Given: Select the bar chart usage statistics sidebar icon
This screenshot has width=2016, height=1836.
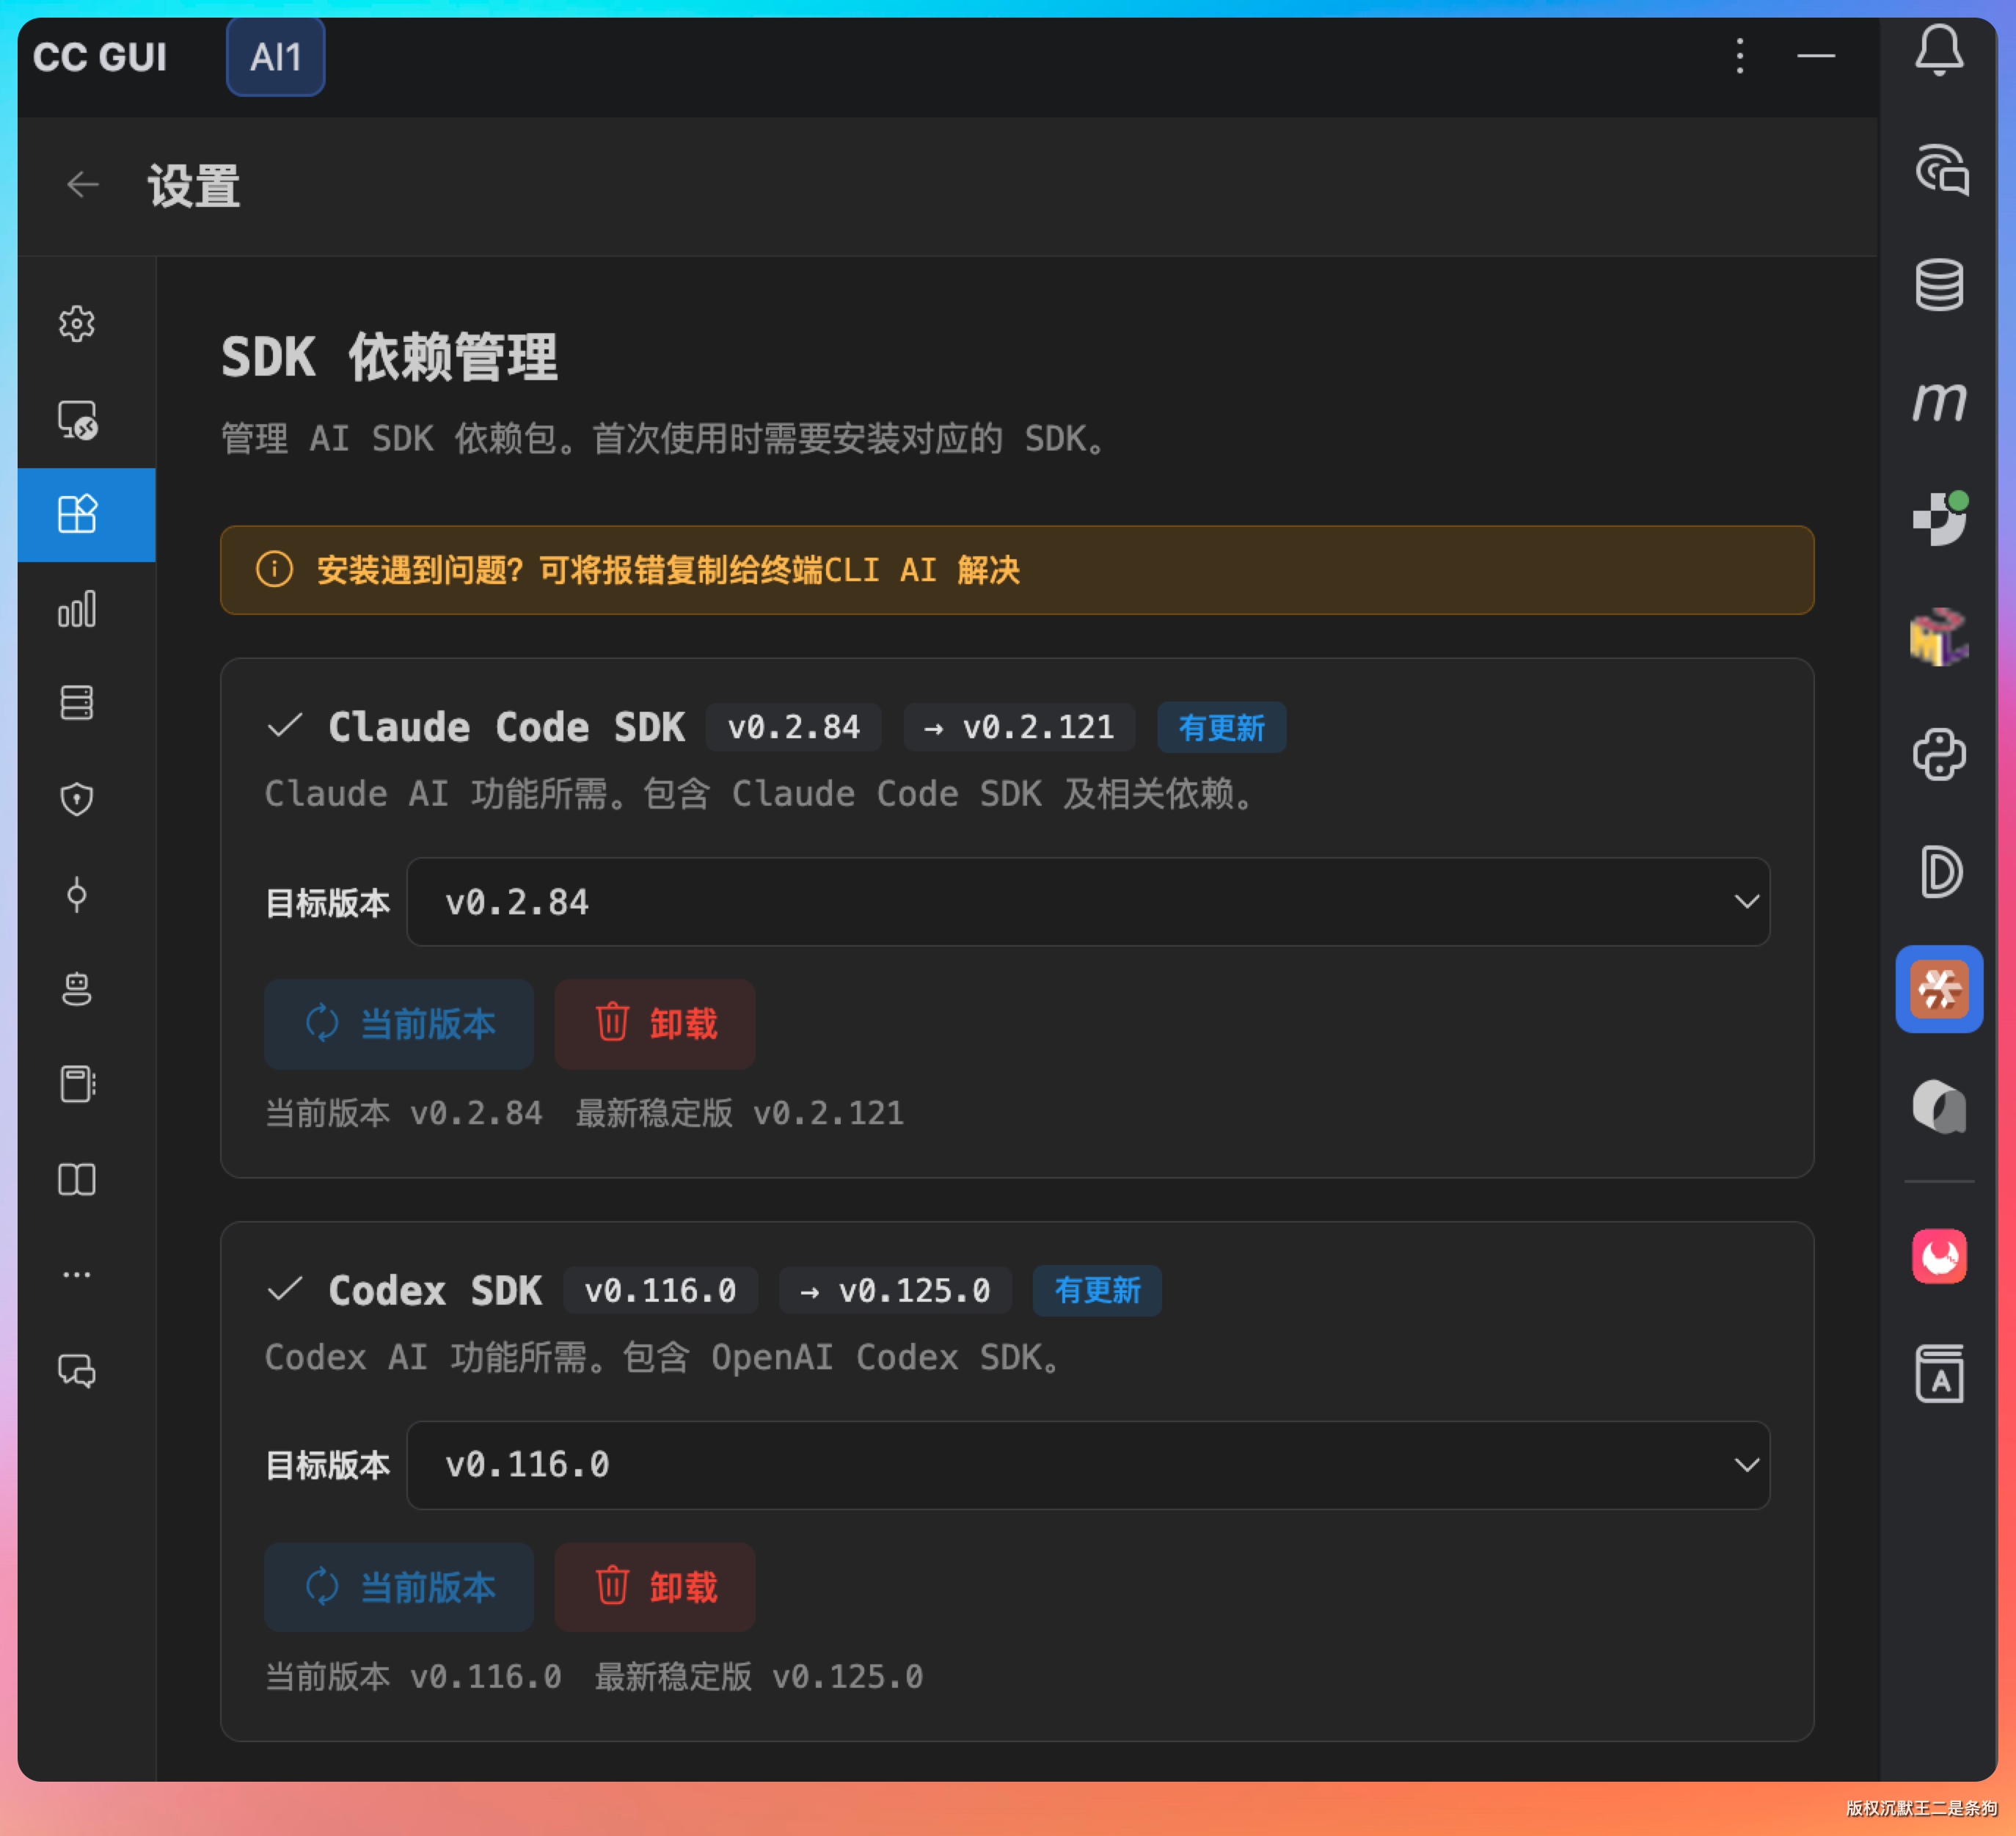Looking at the screenshot, I should pyautogui.click(x=77, y=609).
